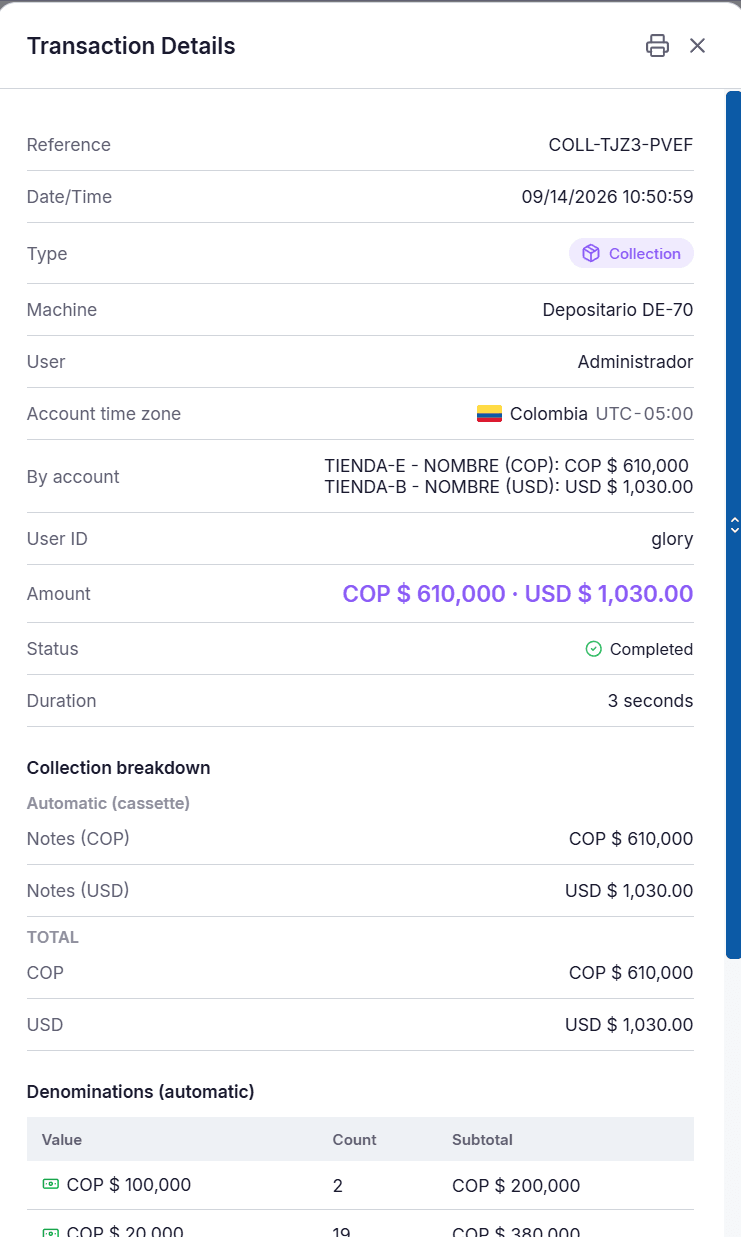Image resolution: width=741 pixels, height=1237 pixels.
Task: Click the Count column header
Action: (354, 1139)
